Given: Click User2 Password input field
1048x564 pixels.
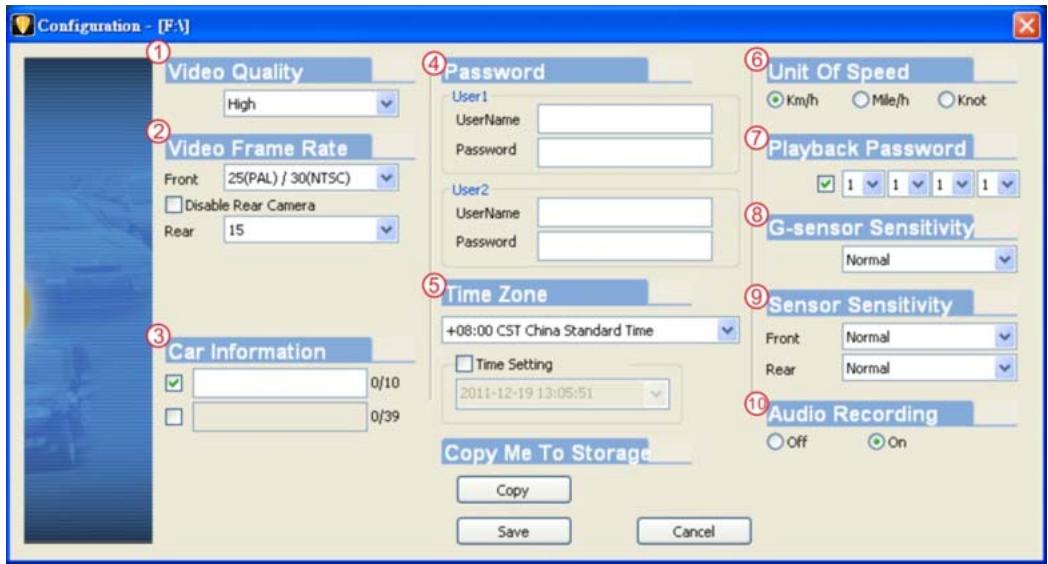Looking at the screenshot, I should pyautogui.click(x=625, y=245).
